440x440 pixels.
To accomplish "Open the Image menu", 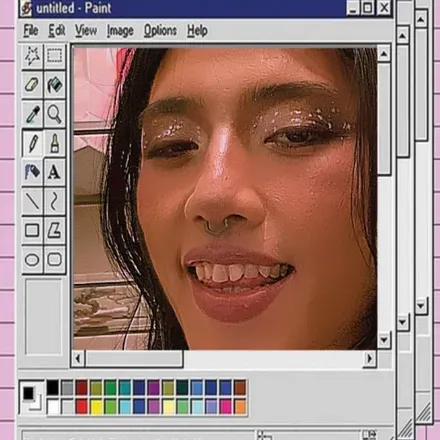I will 120,31.
